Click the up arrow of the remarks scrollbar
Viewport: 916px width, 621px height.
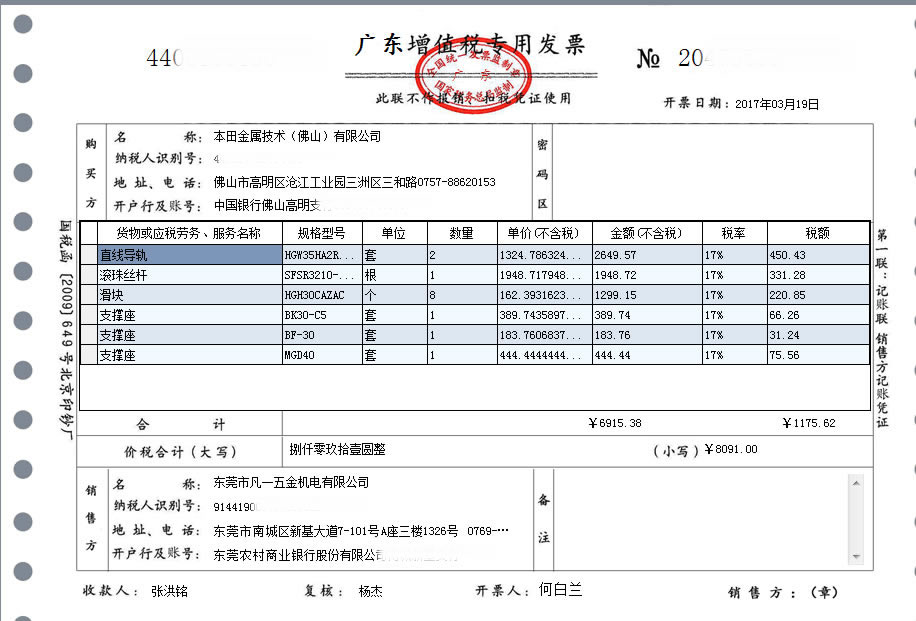(856, 483)
